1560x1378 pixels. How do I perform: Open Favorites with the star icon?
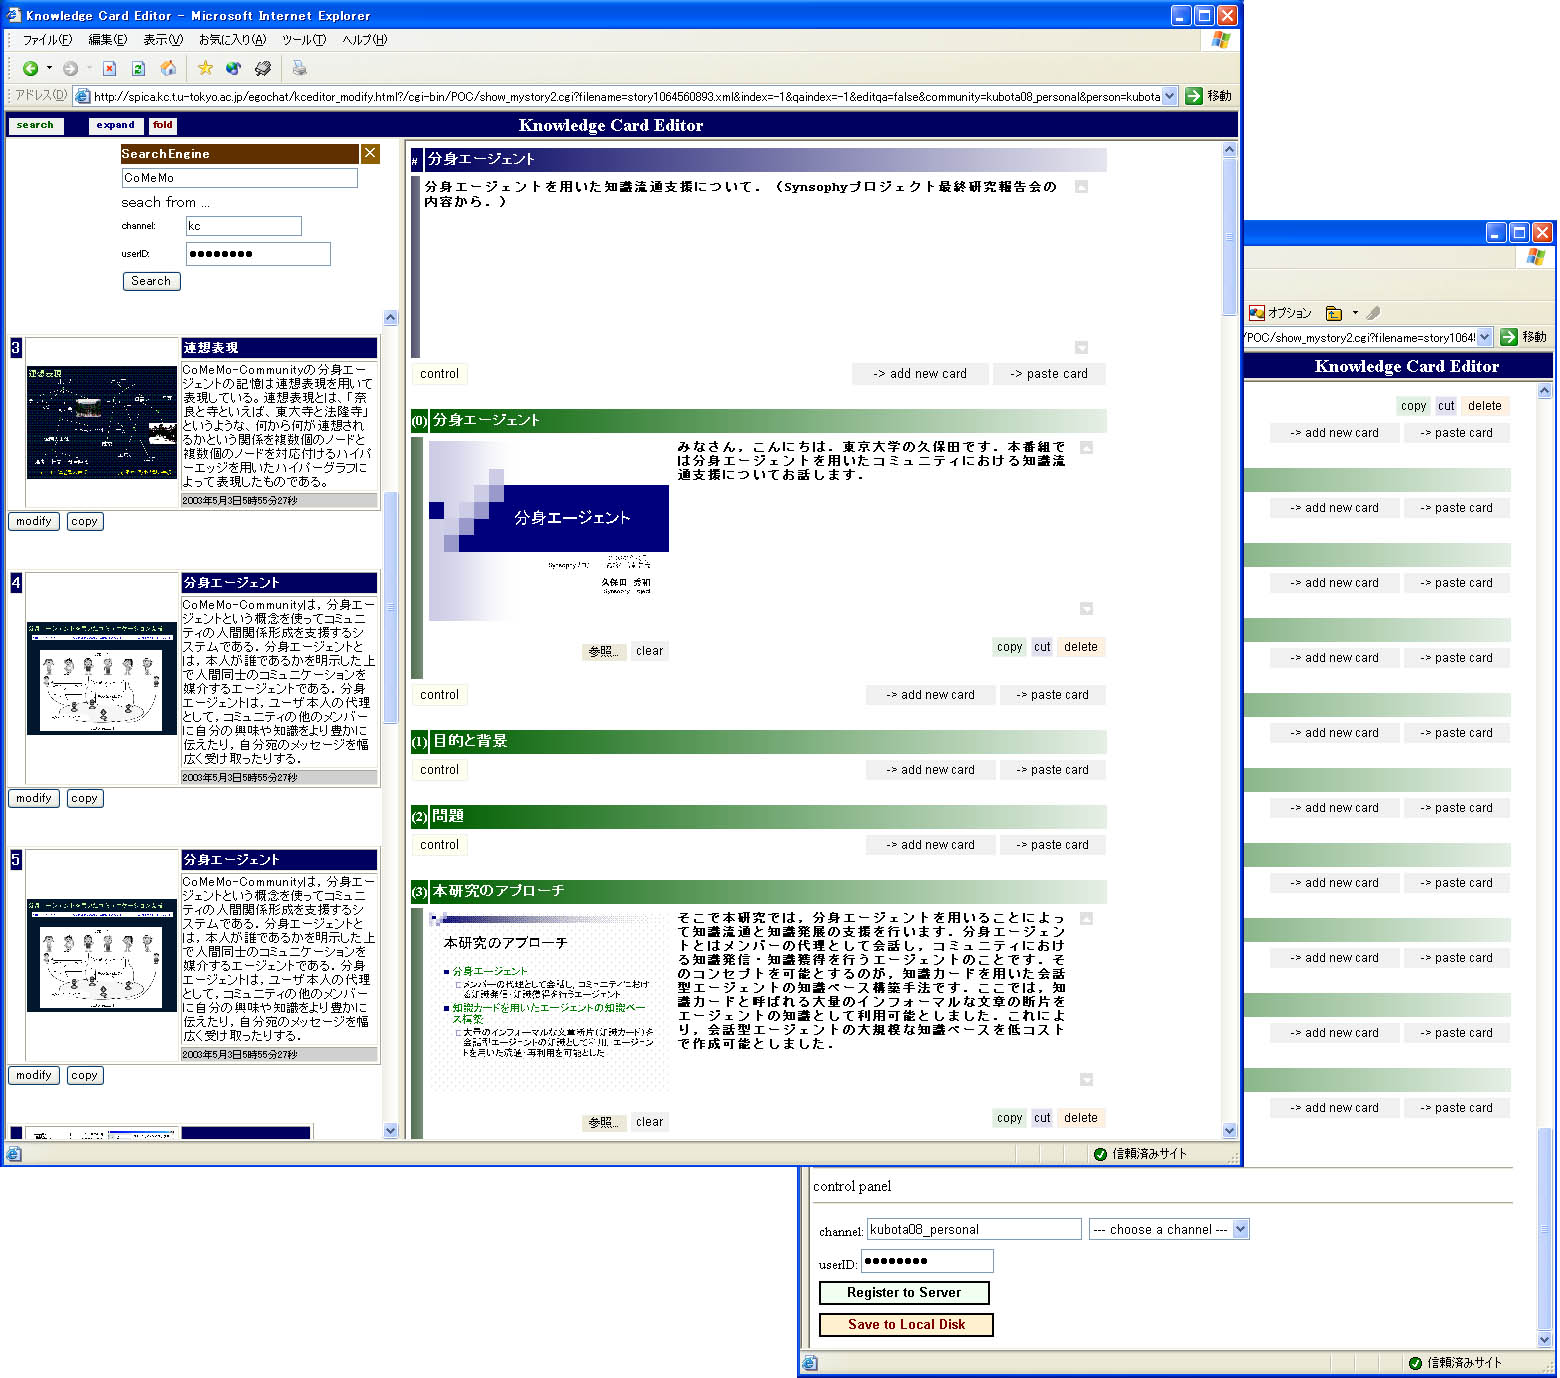tap(205, 68)
